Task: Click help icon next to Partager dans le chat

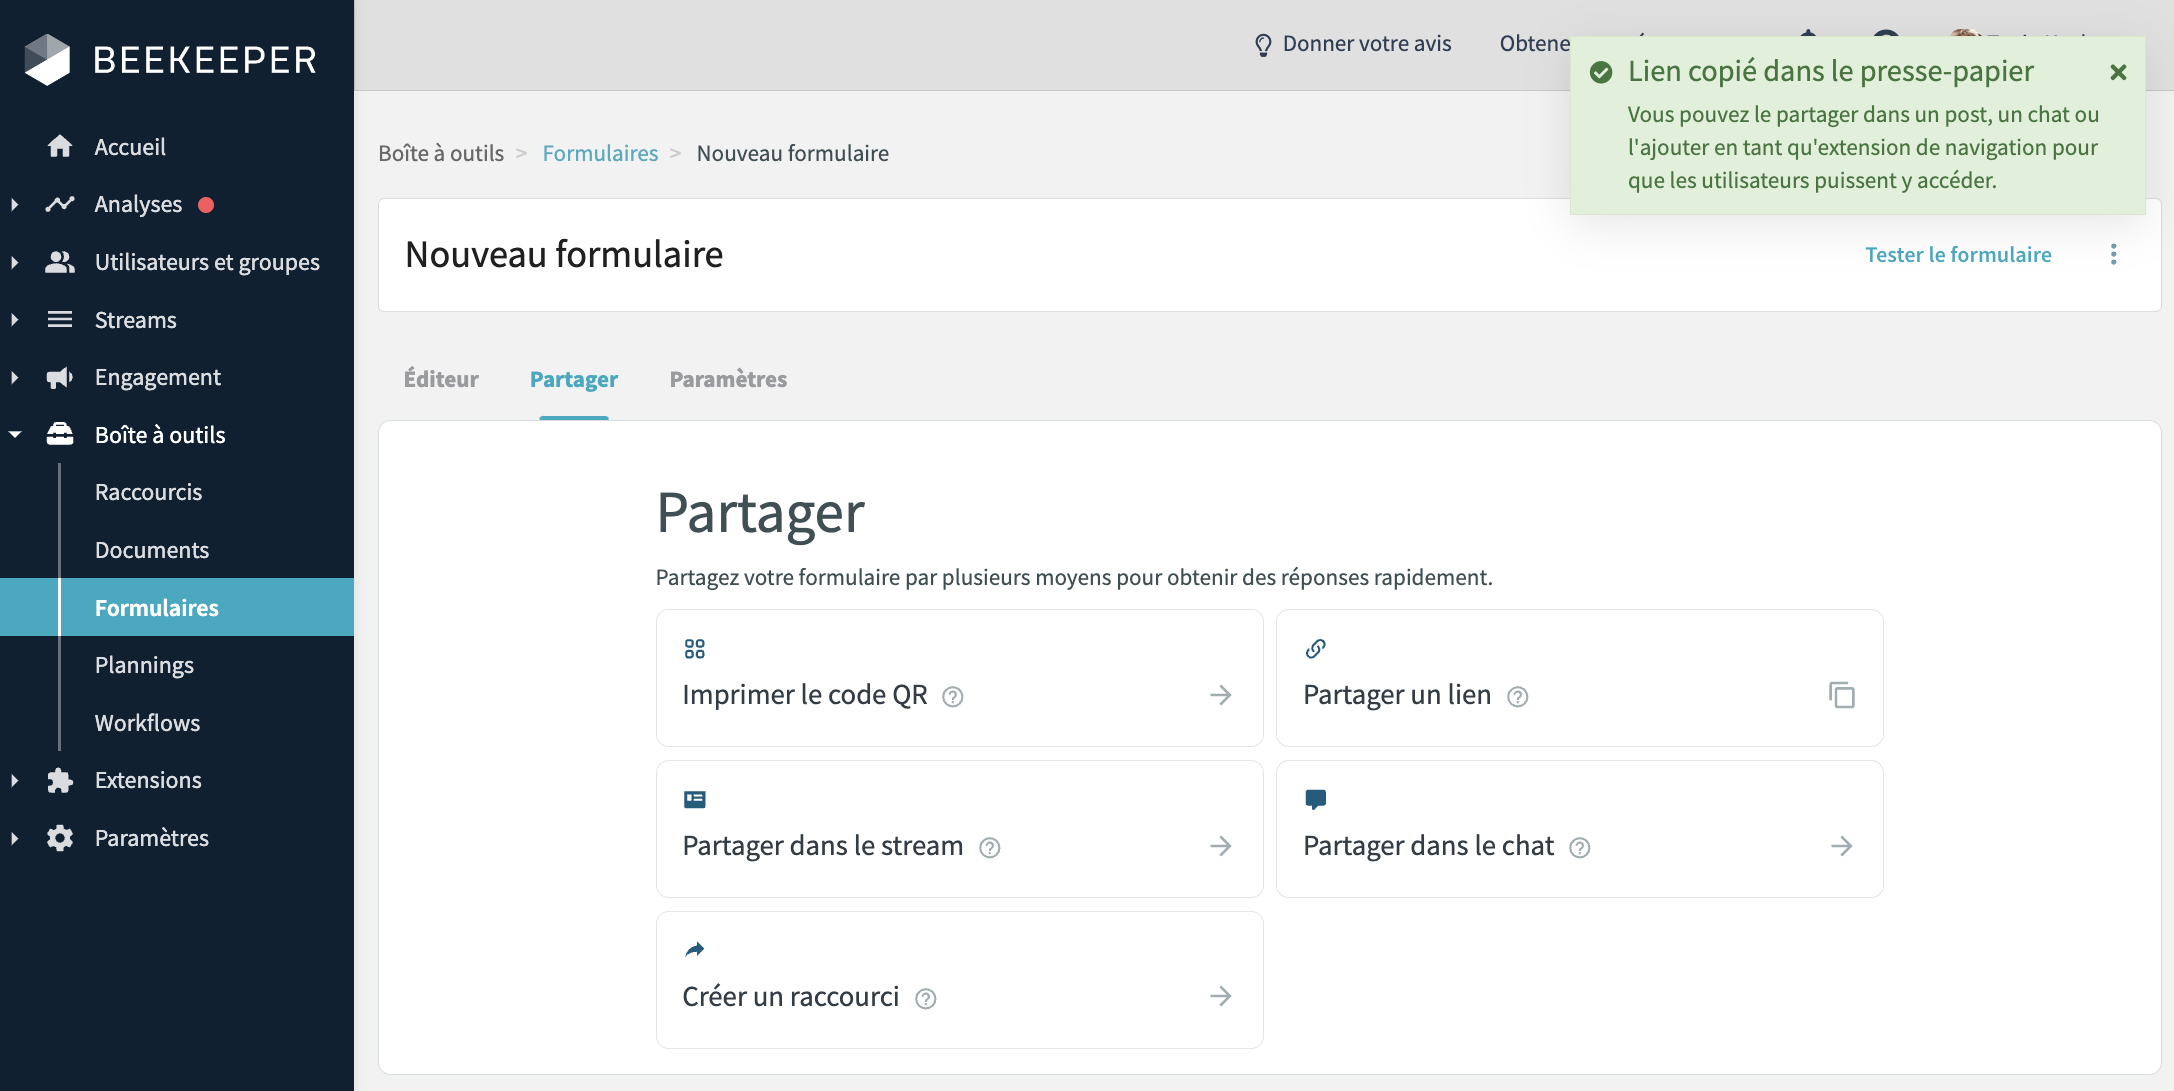Action: point(1580,848)
